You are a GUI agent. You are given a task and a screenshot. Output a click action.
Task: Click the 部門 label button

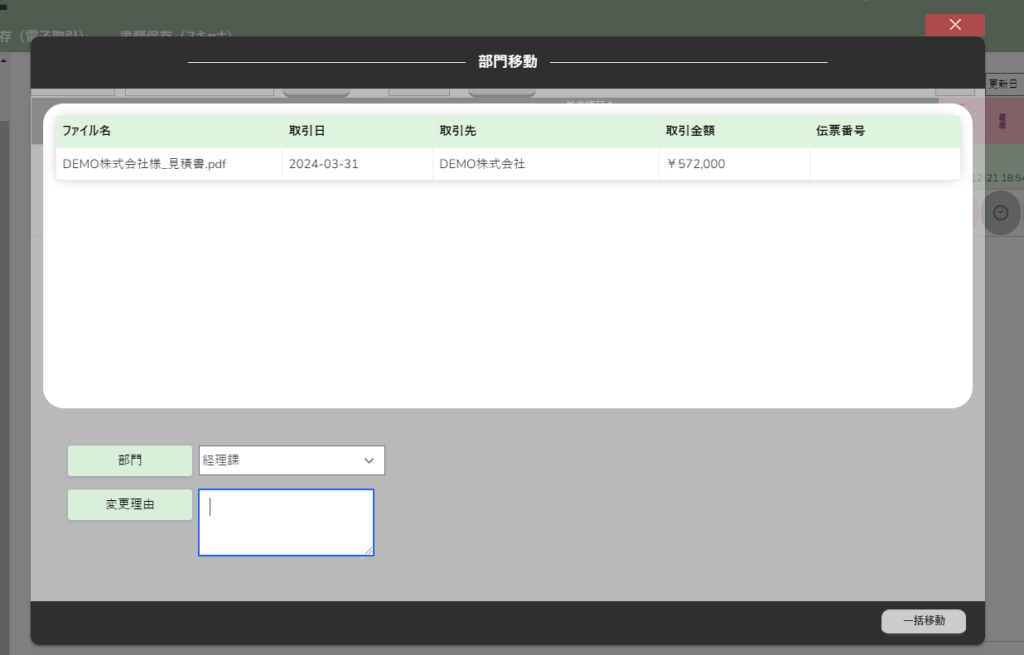click(130, 461)
